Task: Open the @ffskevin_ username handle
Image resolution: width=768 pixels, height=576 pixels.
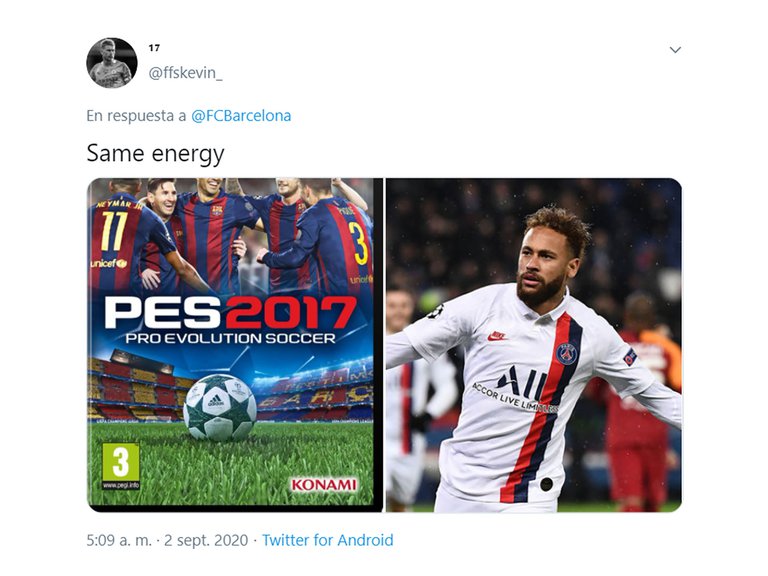Action: (186, 73)
